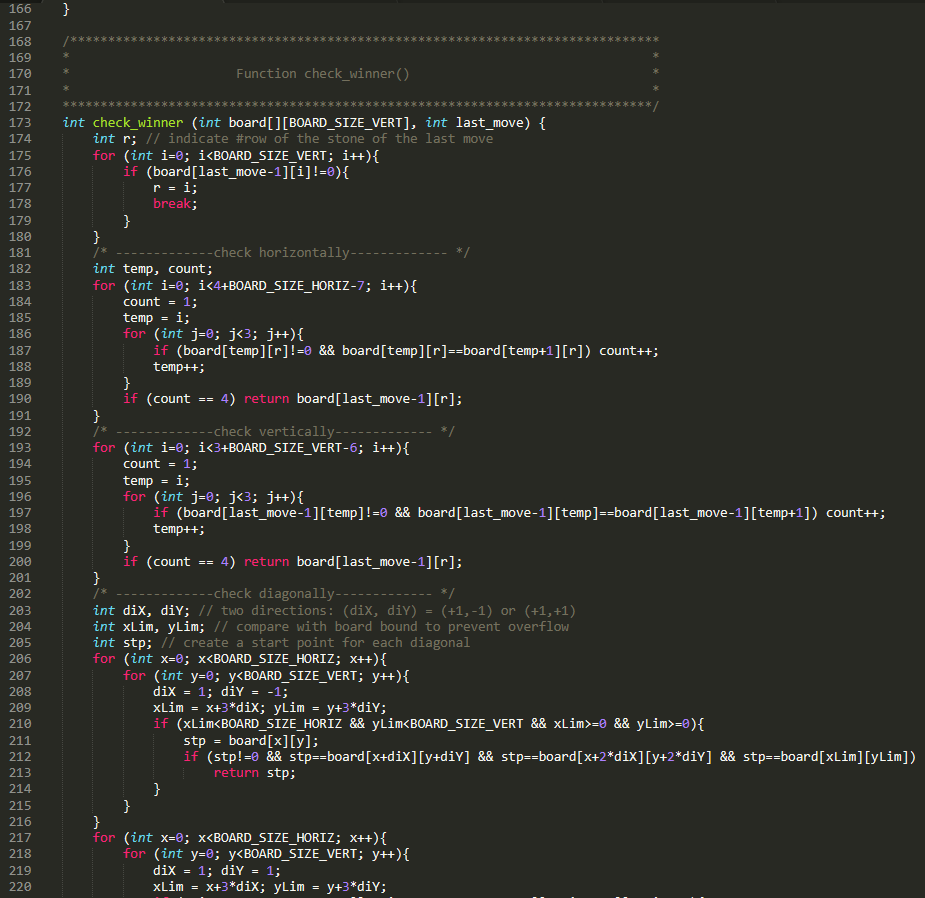Click 'temp = i;' on line 195
Screen dimensions: 925x898
tap(156, 480)
